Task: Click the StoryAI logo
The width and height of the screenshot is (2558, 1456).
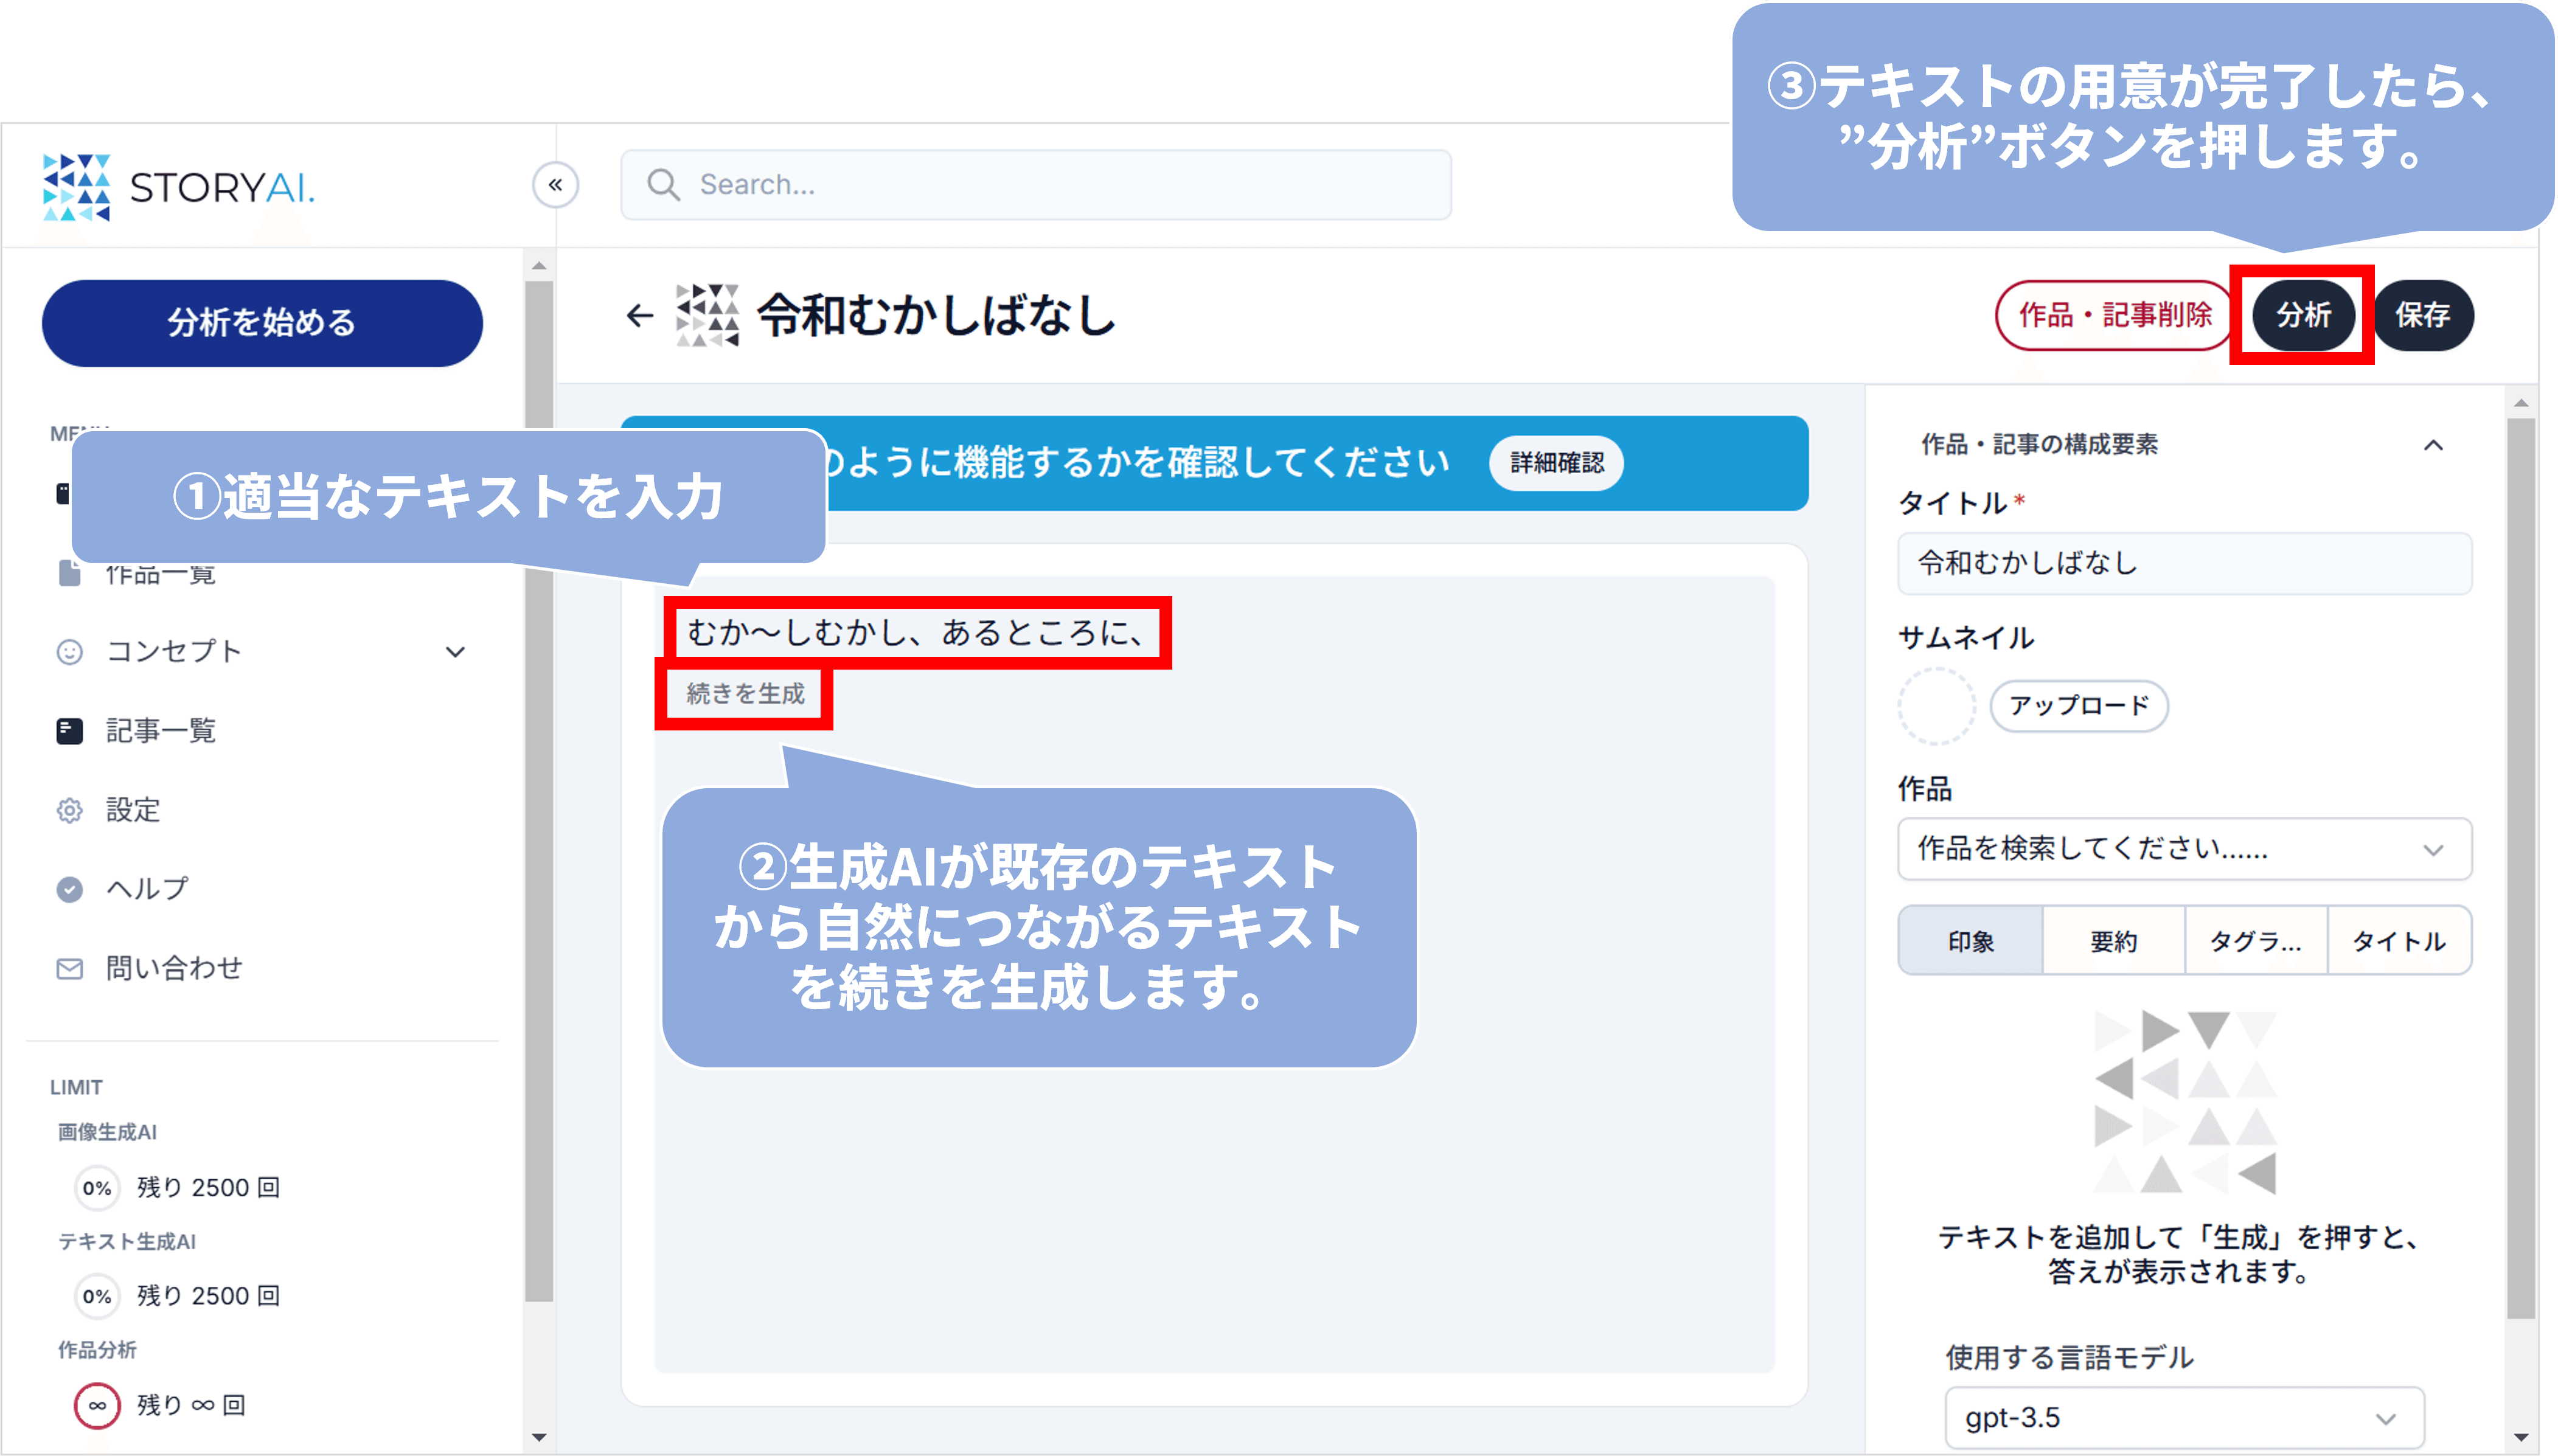Action: click(x=179, y=187)
